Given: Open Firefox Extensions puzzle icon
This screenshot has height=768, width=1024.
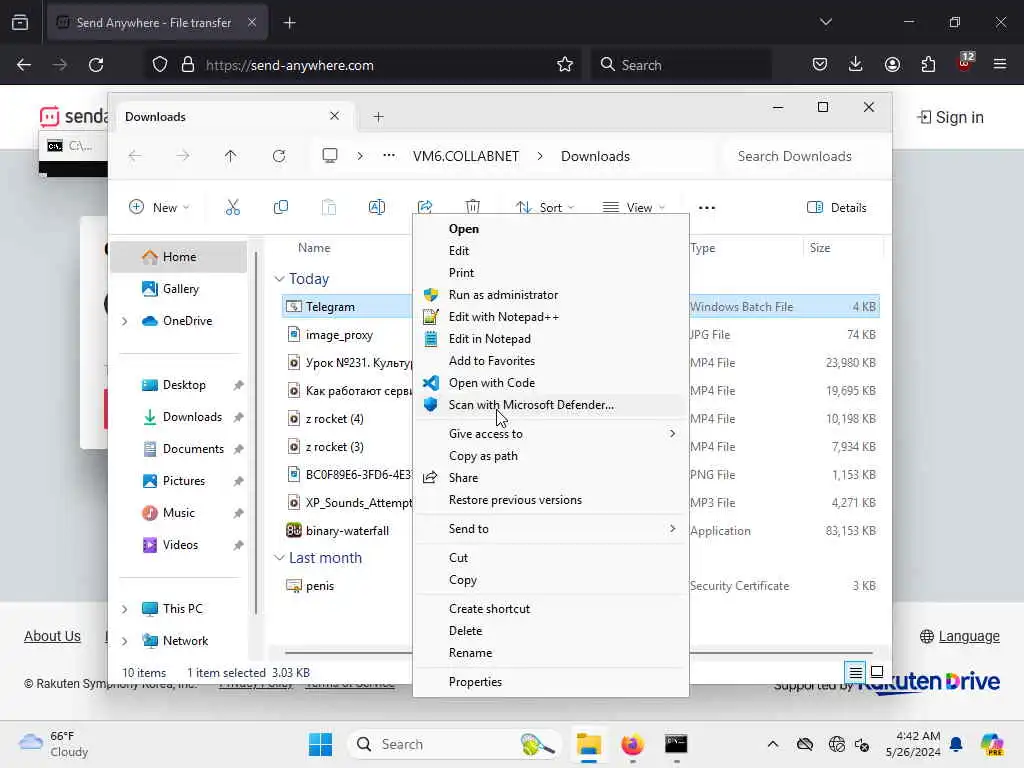Looking at the screenshot, I should pyautogui.click(x=928, y=64).
